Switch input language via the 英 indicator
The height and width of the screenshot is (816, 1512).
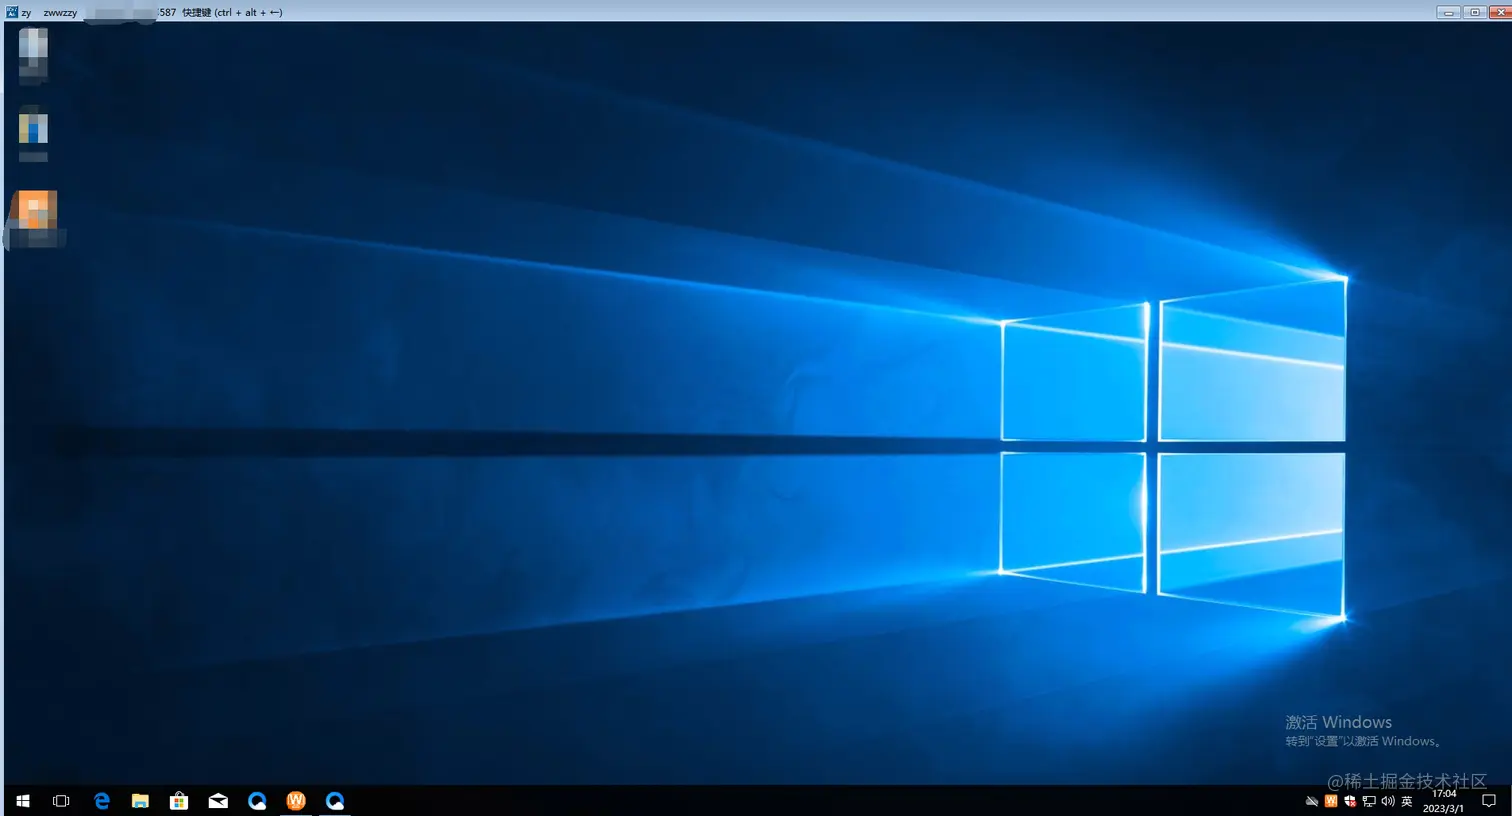[1407, 801]
